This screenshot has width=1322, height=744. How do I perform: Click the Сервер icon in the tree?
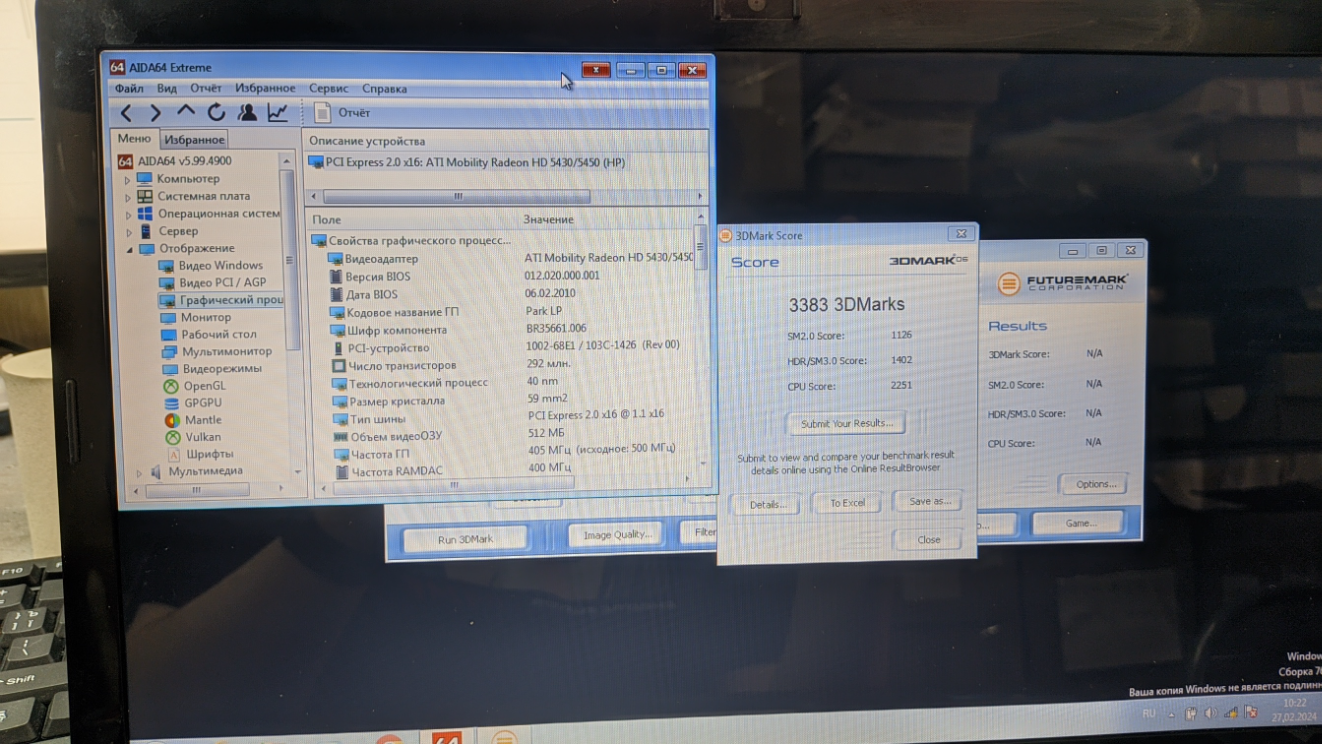click(145, 231)
